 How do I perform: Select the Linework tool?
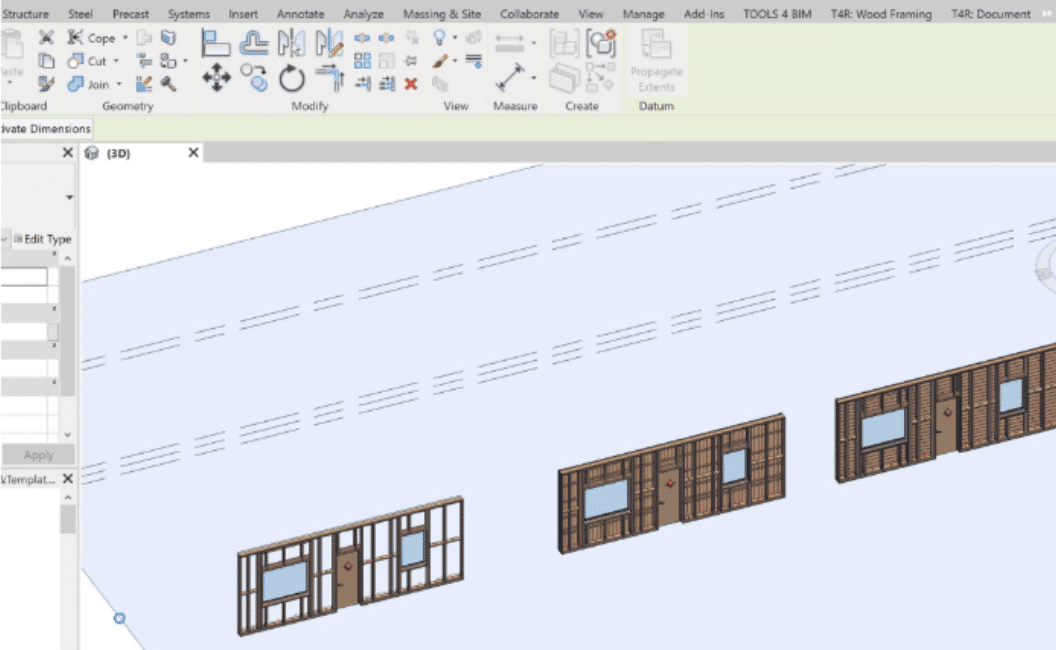[x=474, y=61]
